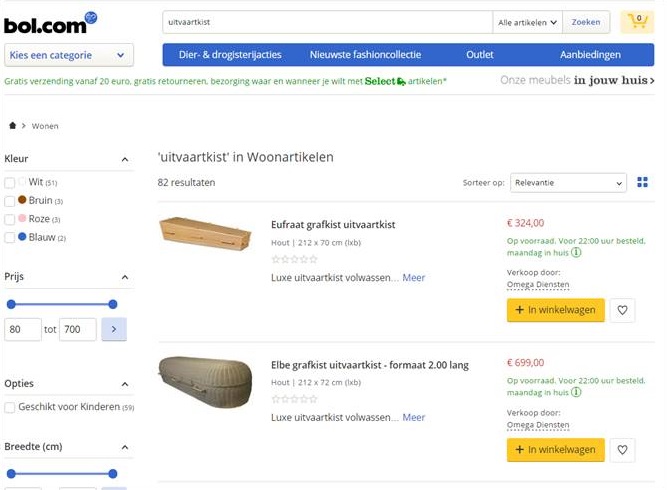Click the search field containing uitvaartkist
This screenshot has height=490, width=667.
[x=327, y=21]
